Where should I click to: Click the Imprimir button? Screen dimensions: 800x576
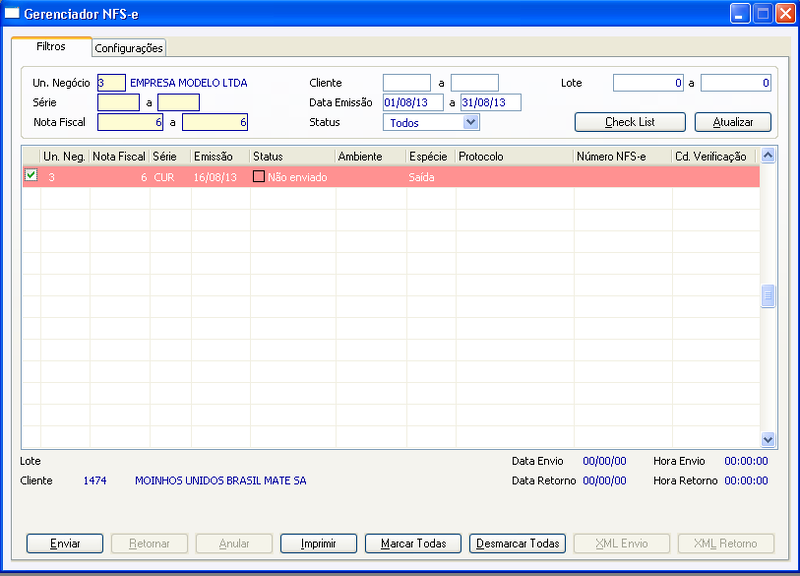[318, 543]
